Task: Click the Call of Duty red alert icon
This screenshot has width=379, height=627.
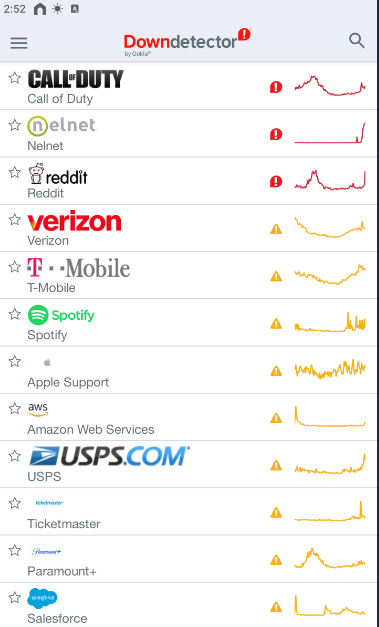Action: (276, 87)
